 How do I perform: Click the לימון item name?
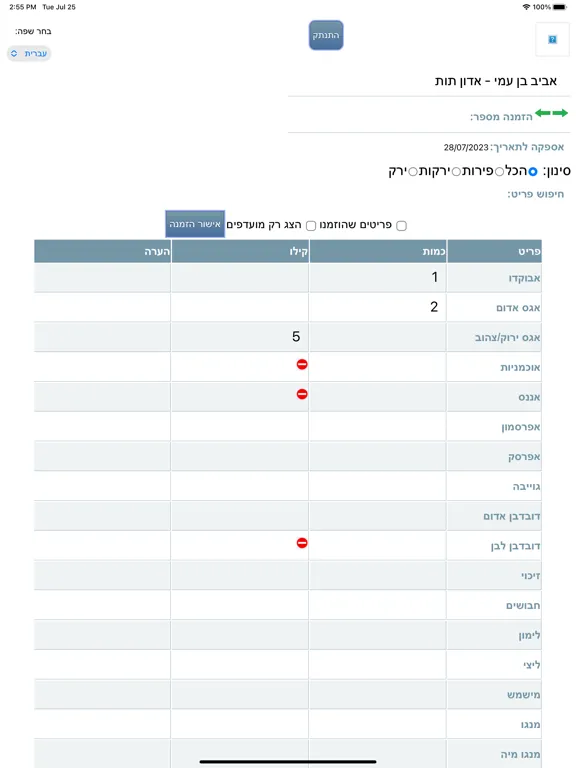click(x=529, y=636)
